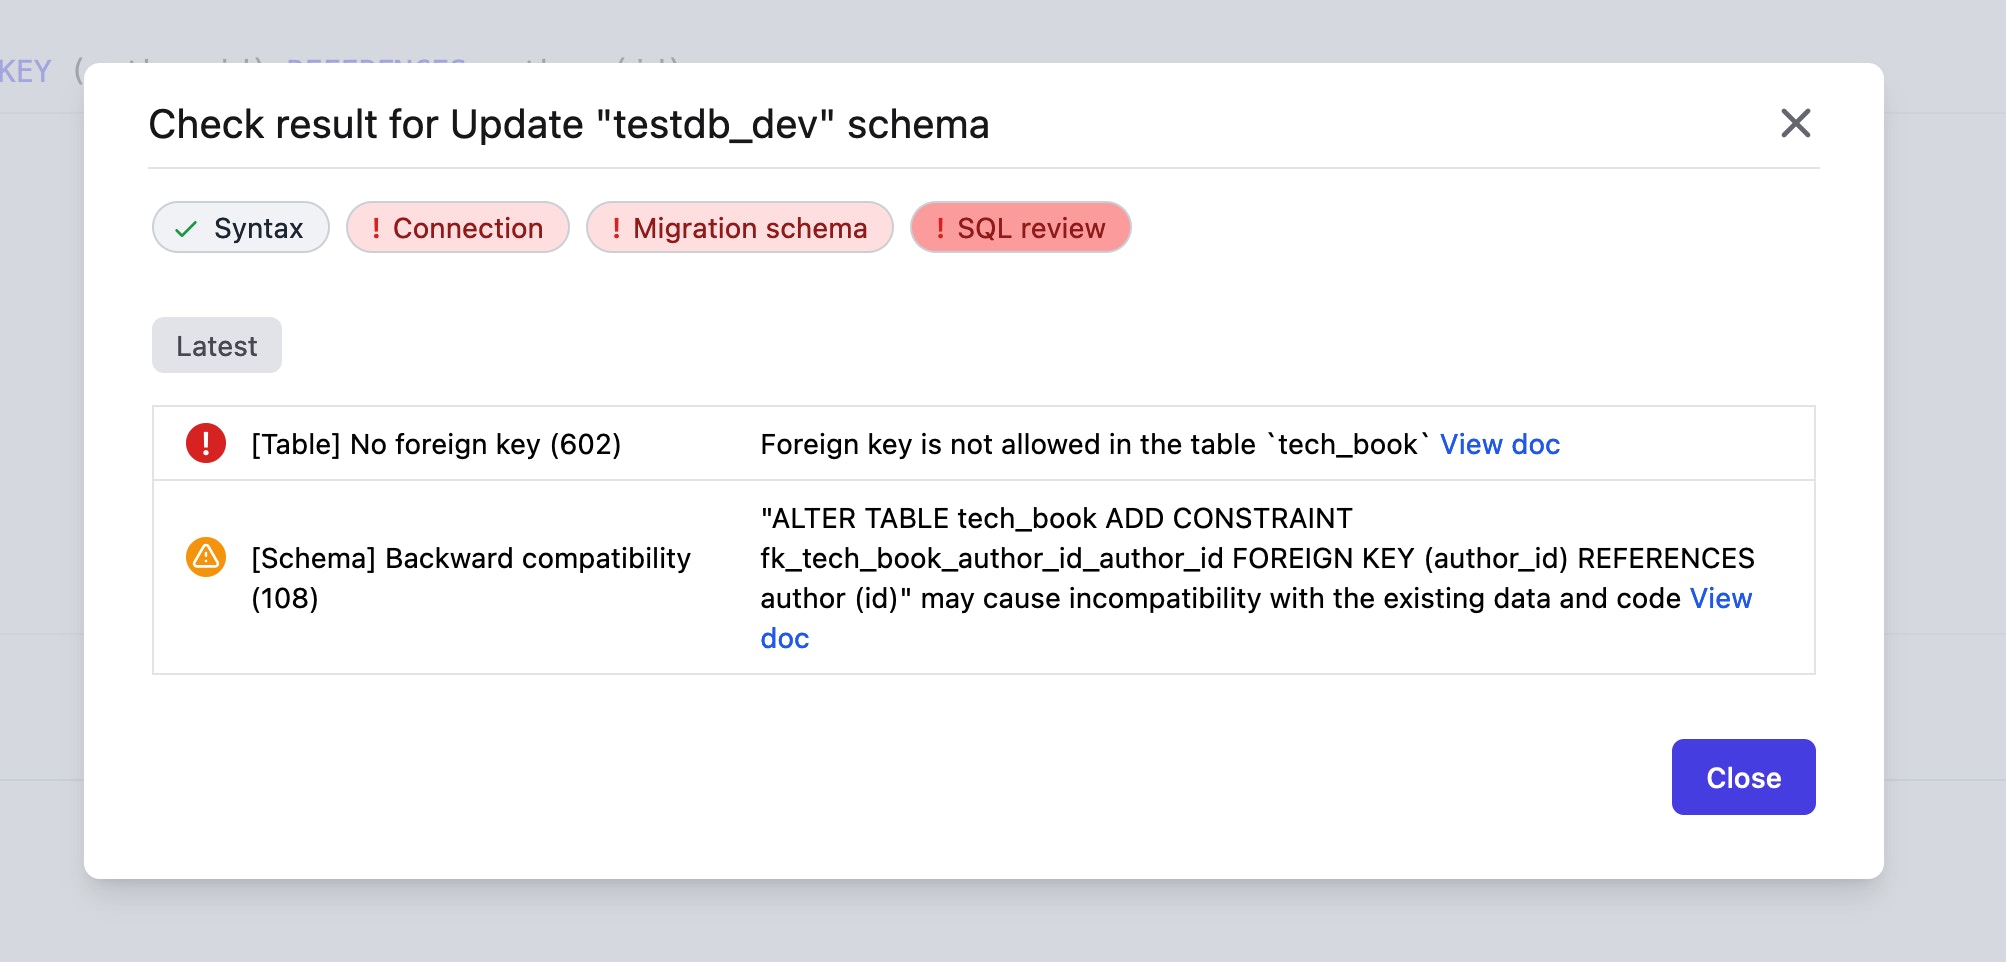Select the dialog title Check result text
The height and width of the screenshot is (962, 2006).
click(568, 124)
